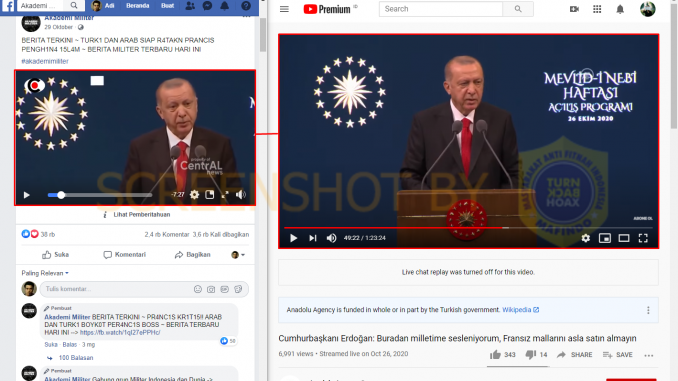The width and height of the screenshot is (678, 381).
Task: Open the YouTube hamburger guide menu
Action: (x=284, y=9)
